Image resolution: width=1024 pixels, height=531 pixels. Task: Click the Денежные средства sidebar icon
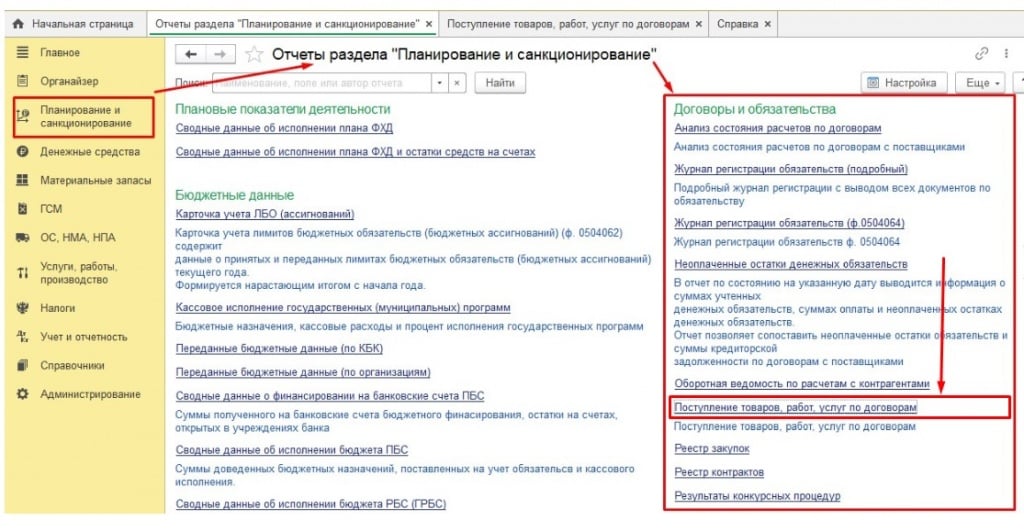pos(22,152)
